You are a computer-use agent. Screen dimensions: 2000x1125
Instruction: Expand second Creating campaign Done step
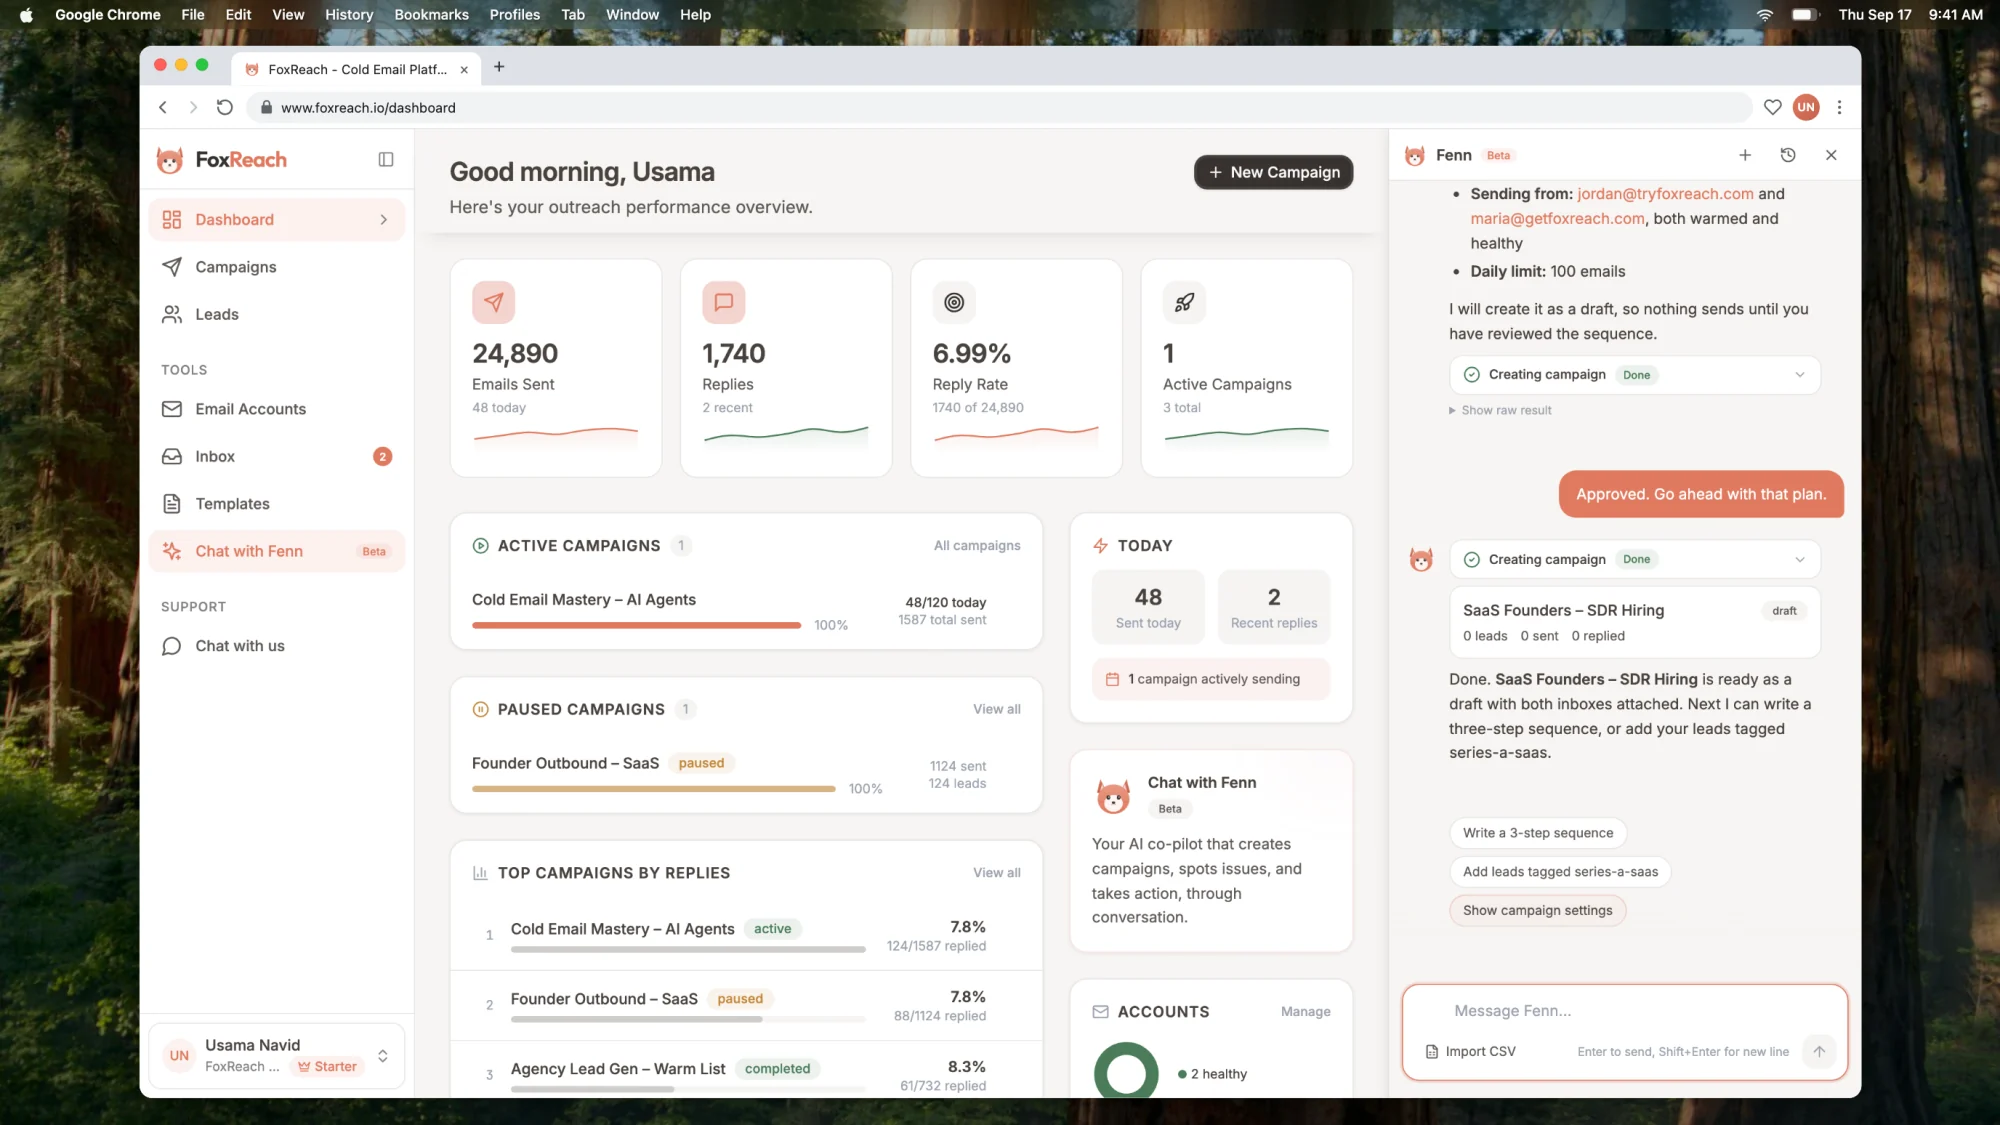1634,560
